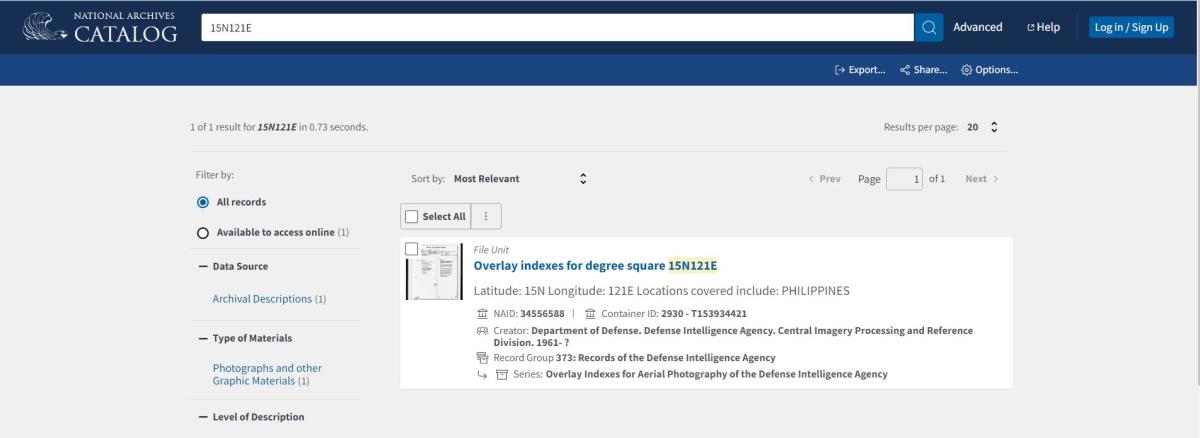Open the Help link
The width and height of the screenshot is (1200, 438).
click(x=1043, y=27)
